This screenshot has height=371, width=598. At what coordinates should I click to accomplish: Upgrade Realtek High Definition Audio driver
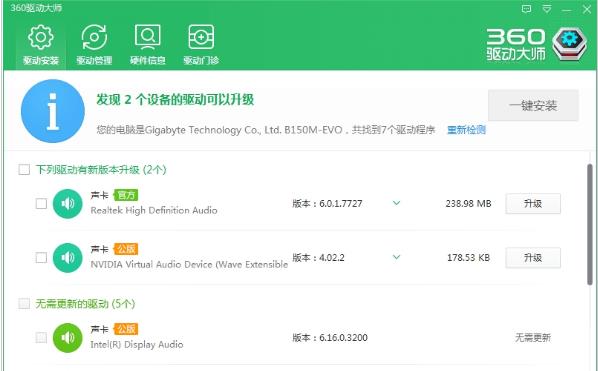click(533, 204)
